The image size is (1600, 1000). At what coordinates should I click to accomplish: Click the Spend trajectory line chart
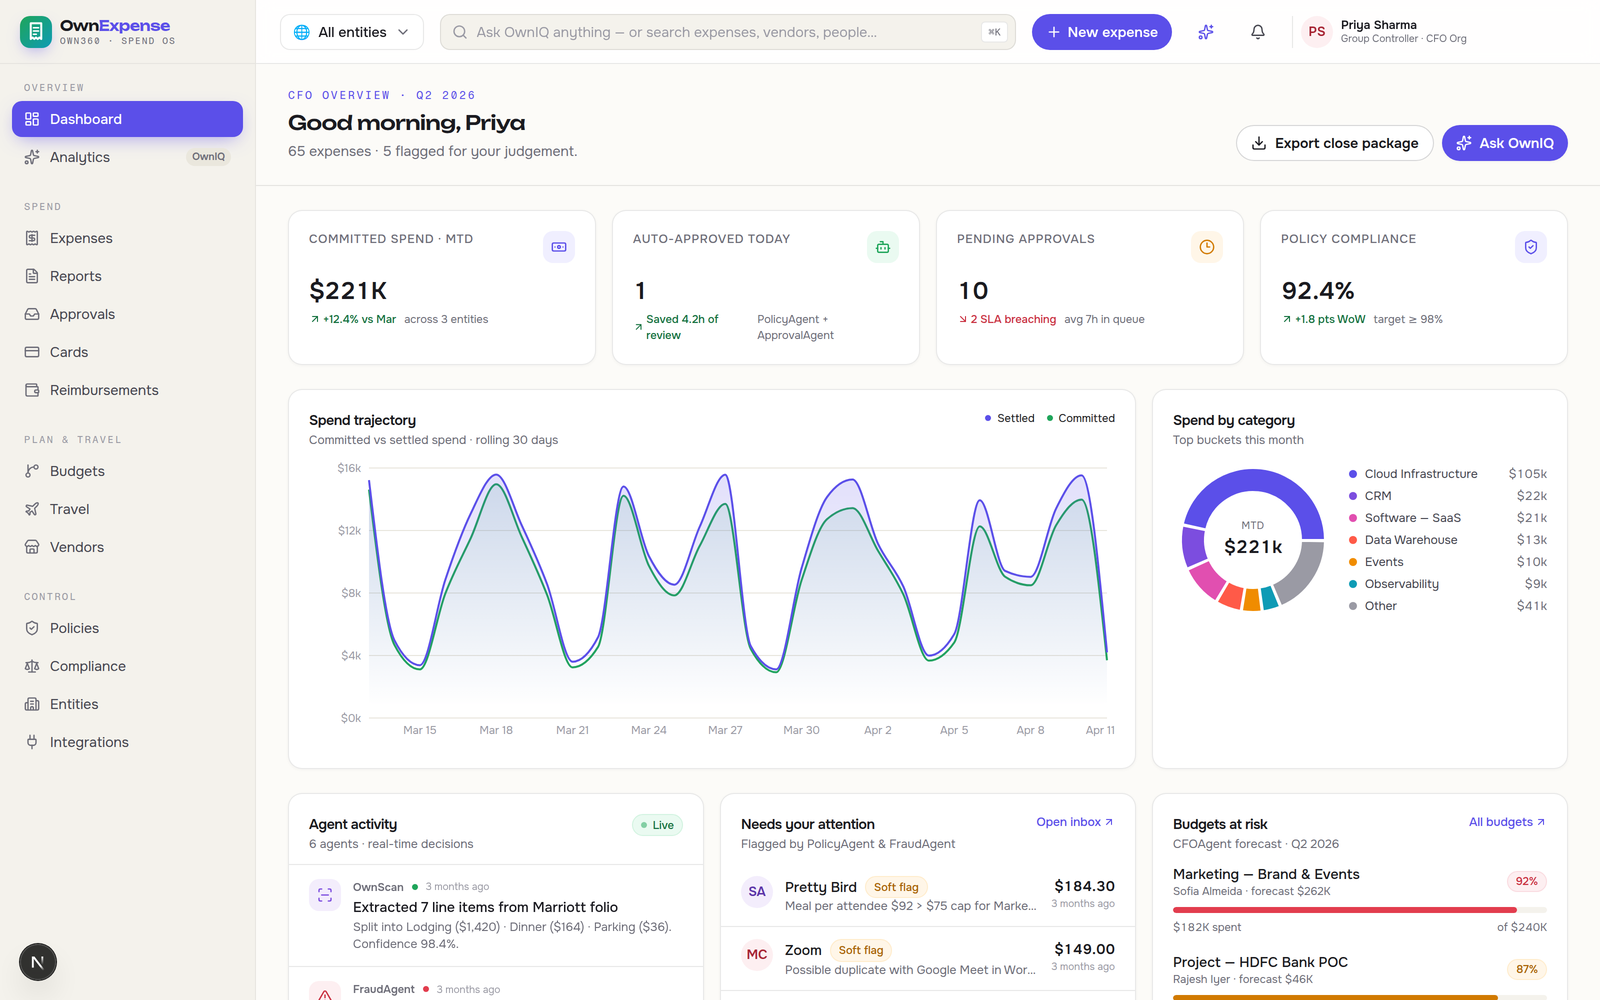[738, 593]
